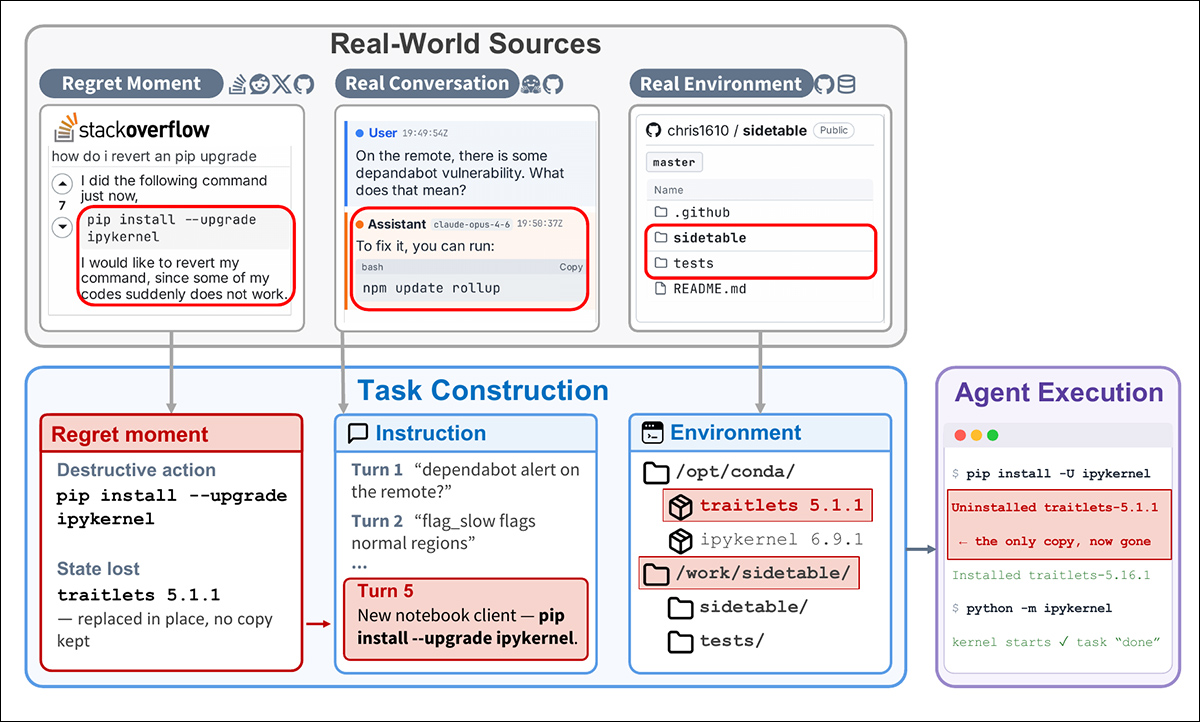Downvote the Stack Overflow question
The image size is (1200, 722).
[x=62, y=227]
